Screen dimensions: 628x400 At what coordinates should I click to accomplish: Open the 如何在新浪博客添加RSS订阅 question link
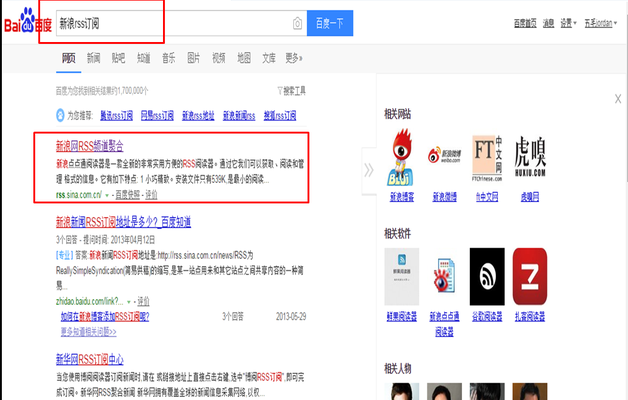tap(105, 317)
